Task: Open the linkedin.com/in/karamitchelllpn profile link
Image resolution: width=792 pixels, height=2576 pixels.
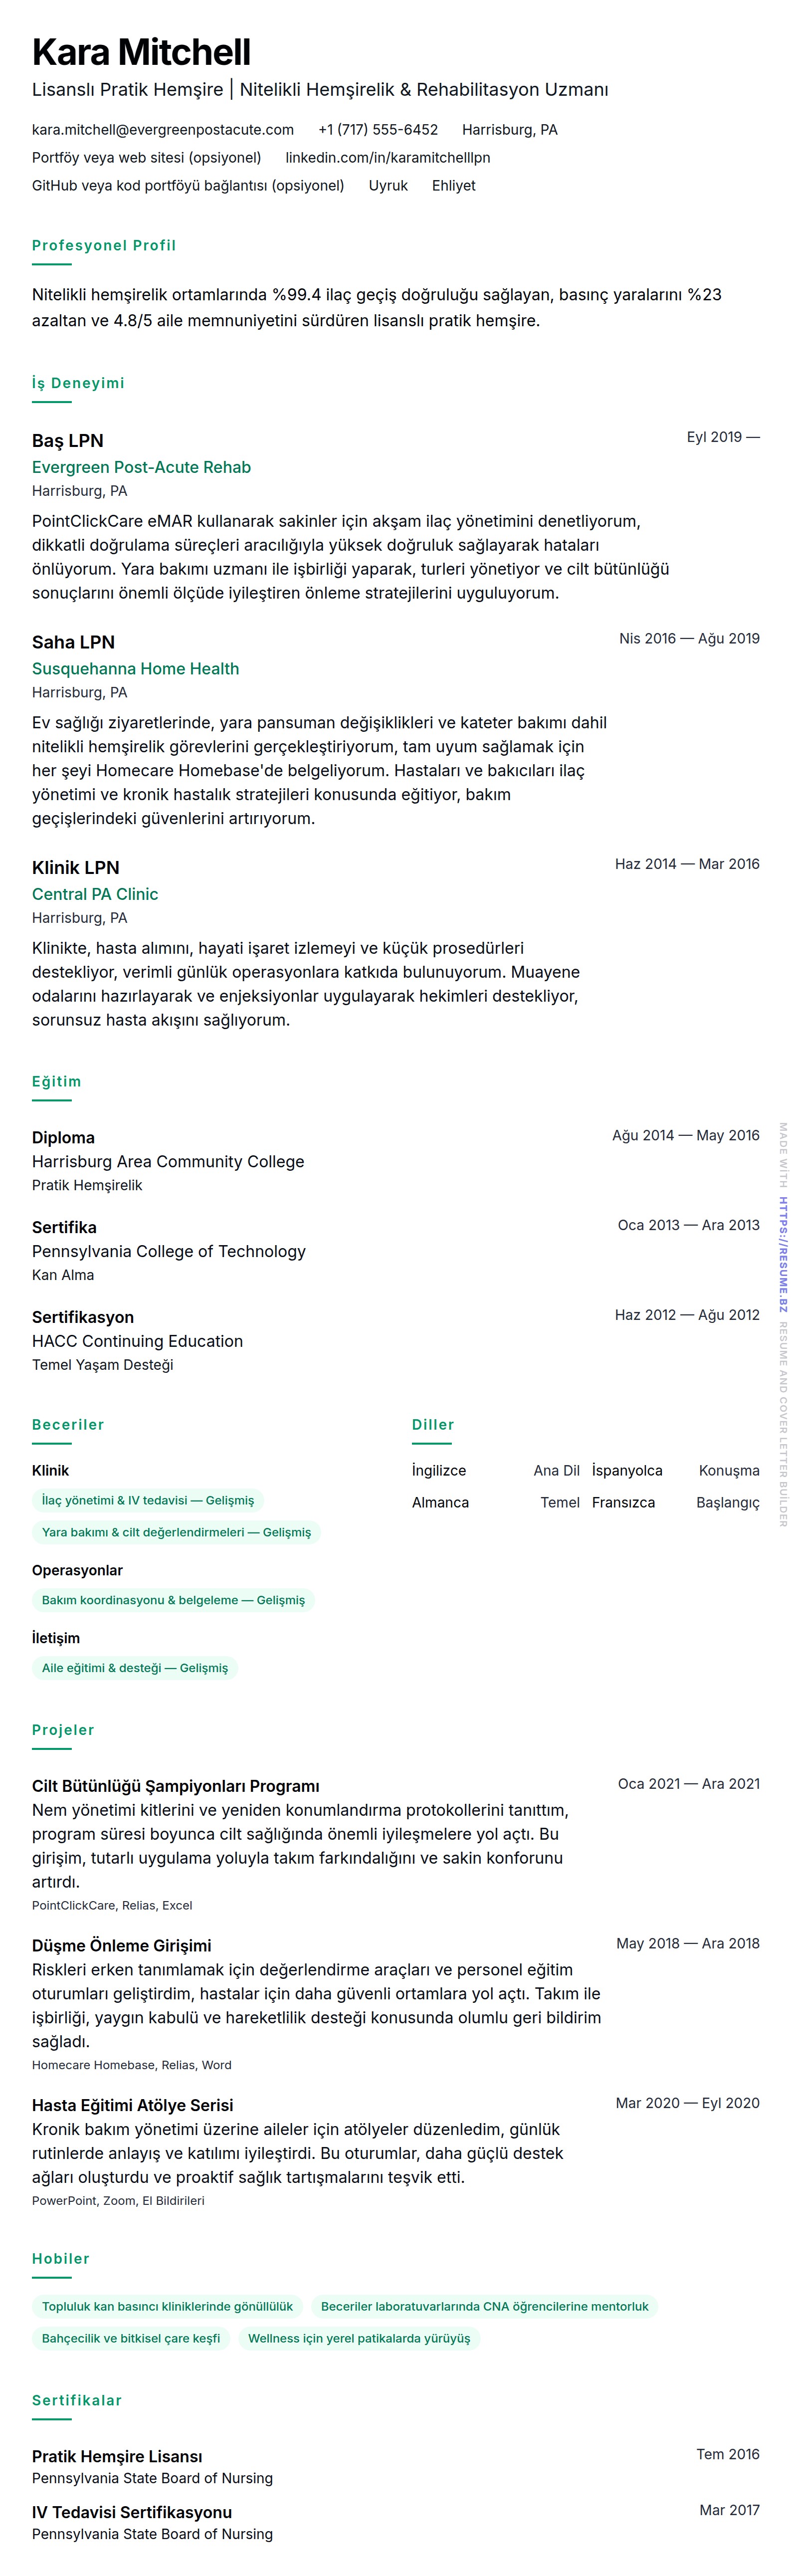Action: pos(388,158)
